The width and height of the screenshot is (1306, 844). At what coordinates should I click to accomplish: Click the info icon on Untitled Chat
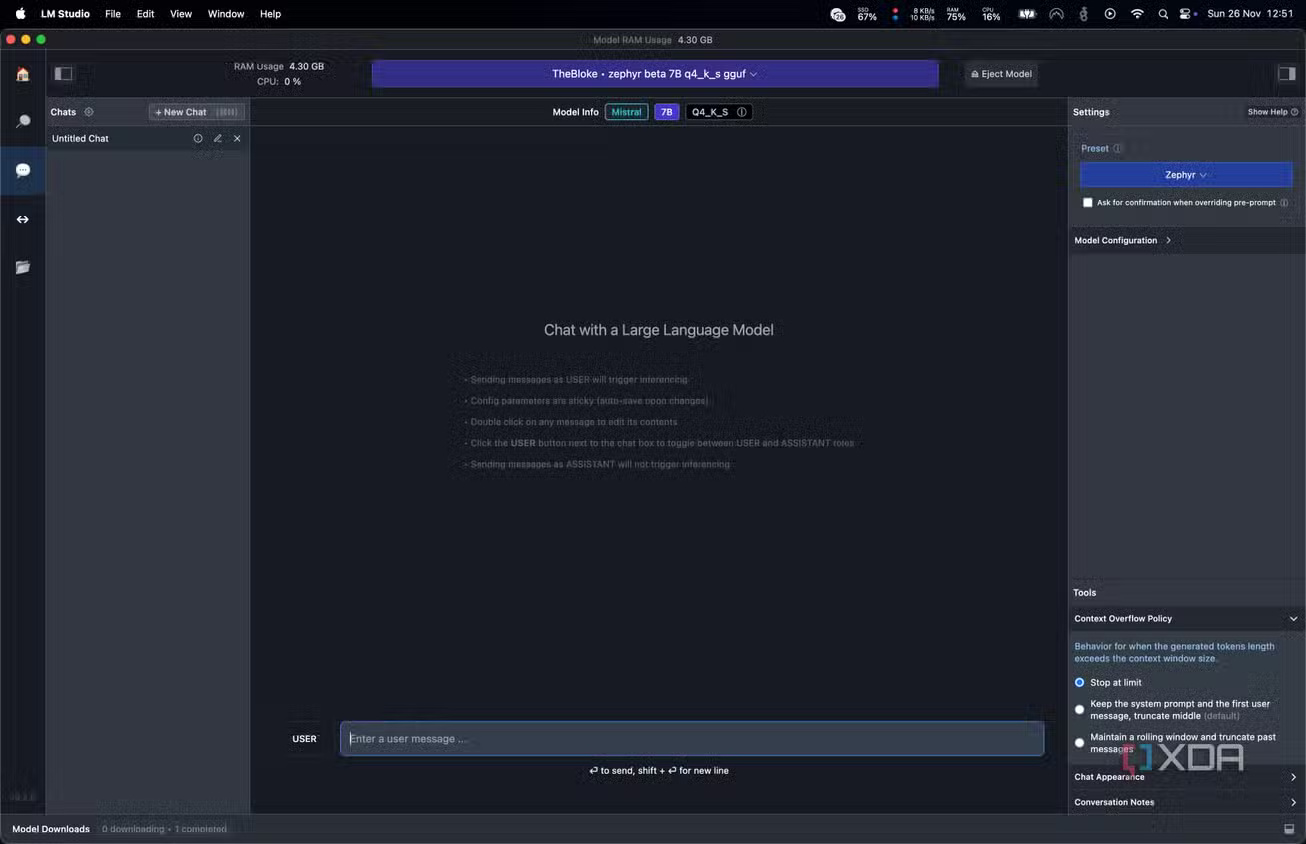coord(198,138)
